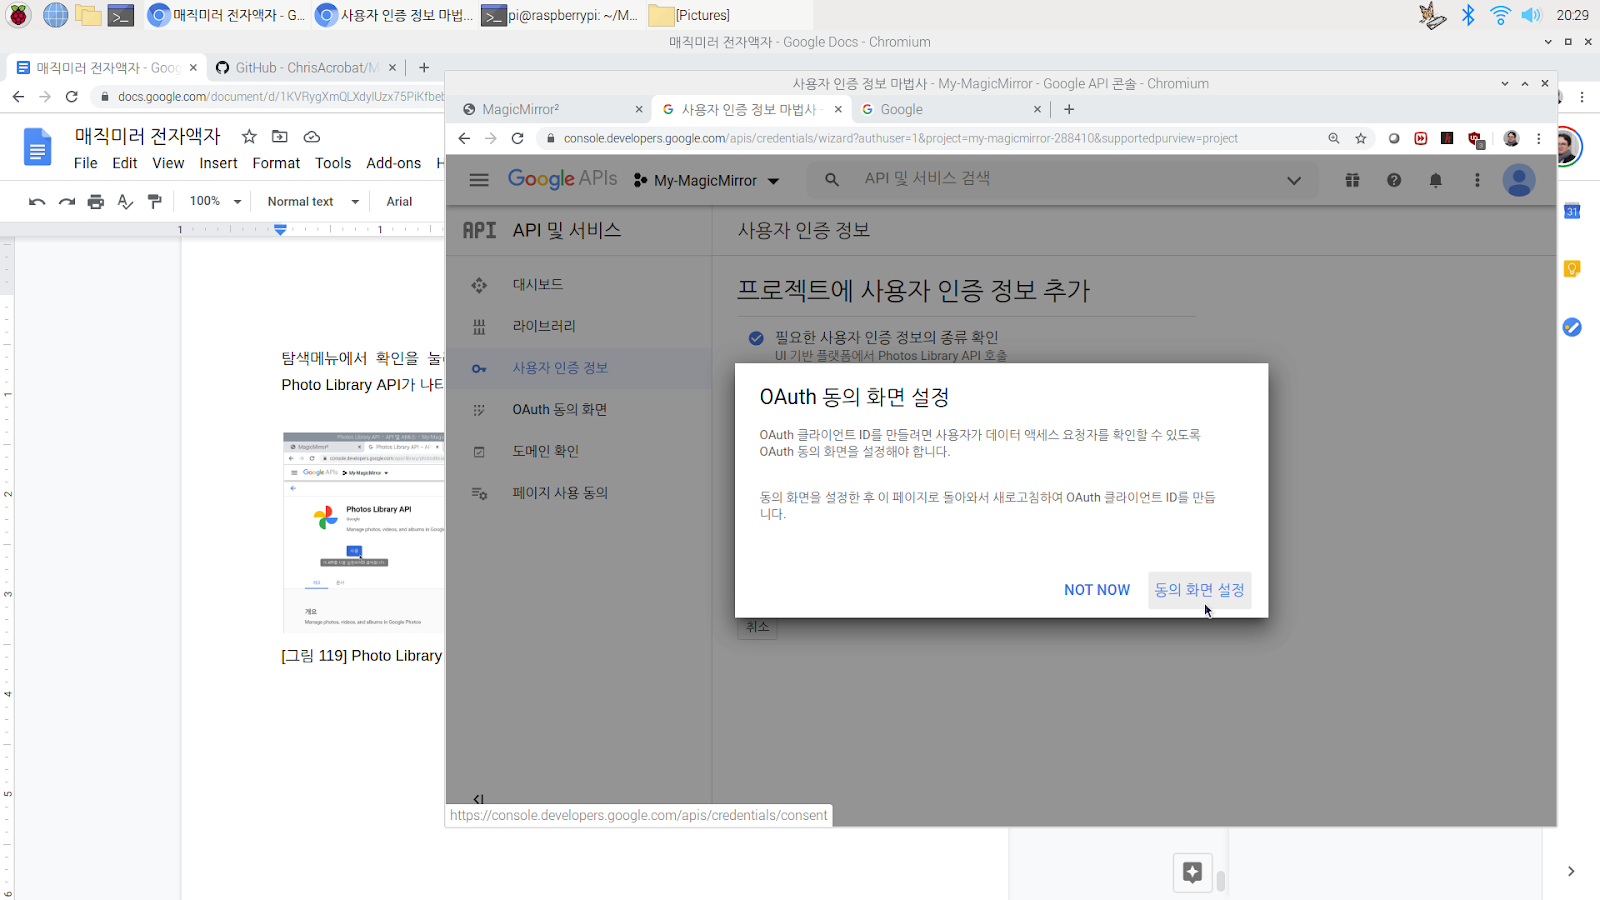Open the Edit menu in Google Docs
The height and width of the screenshot is (900, 1600).
[125, 163]
